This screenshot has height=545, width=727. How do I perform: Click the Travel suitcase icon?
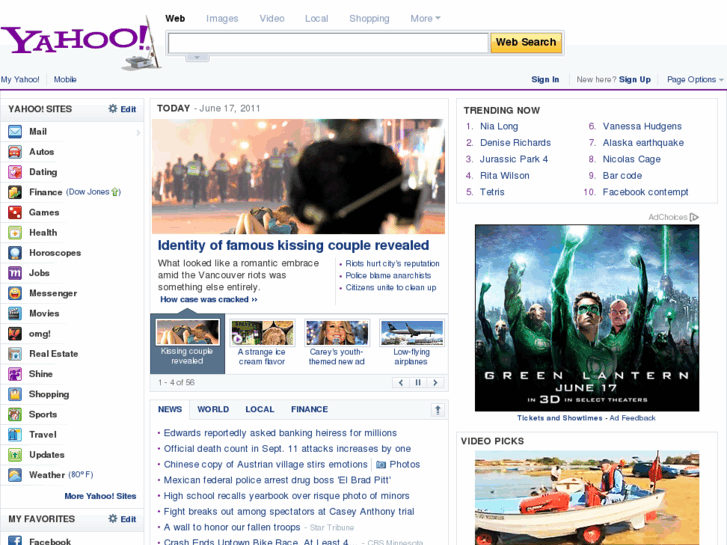point(15,434)
